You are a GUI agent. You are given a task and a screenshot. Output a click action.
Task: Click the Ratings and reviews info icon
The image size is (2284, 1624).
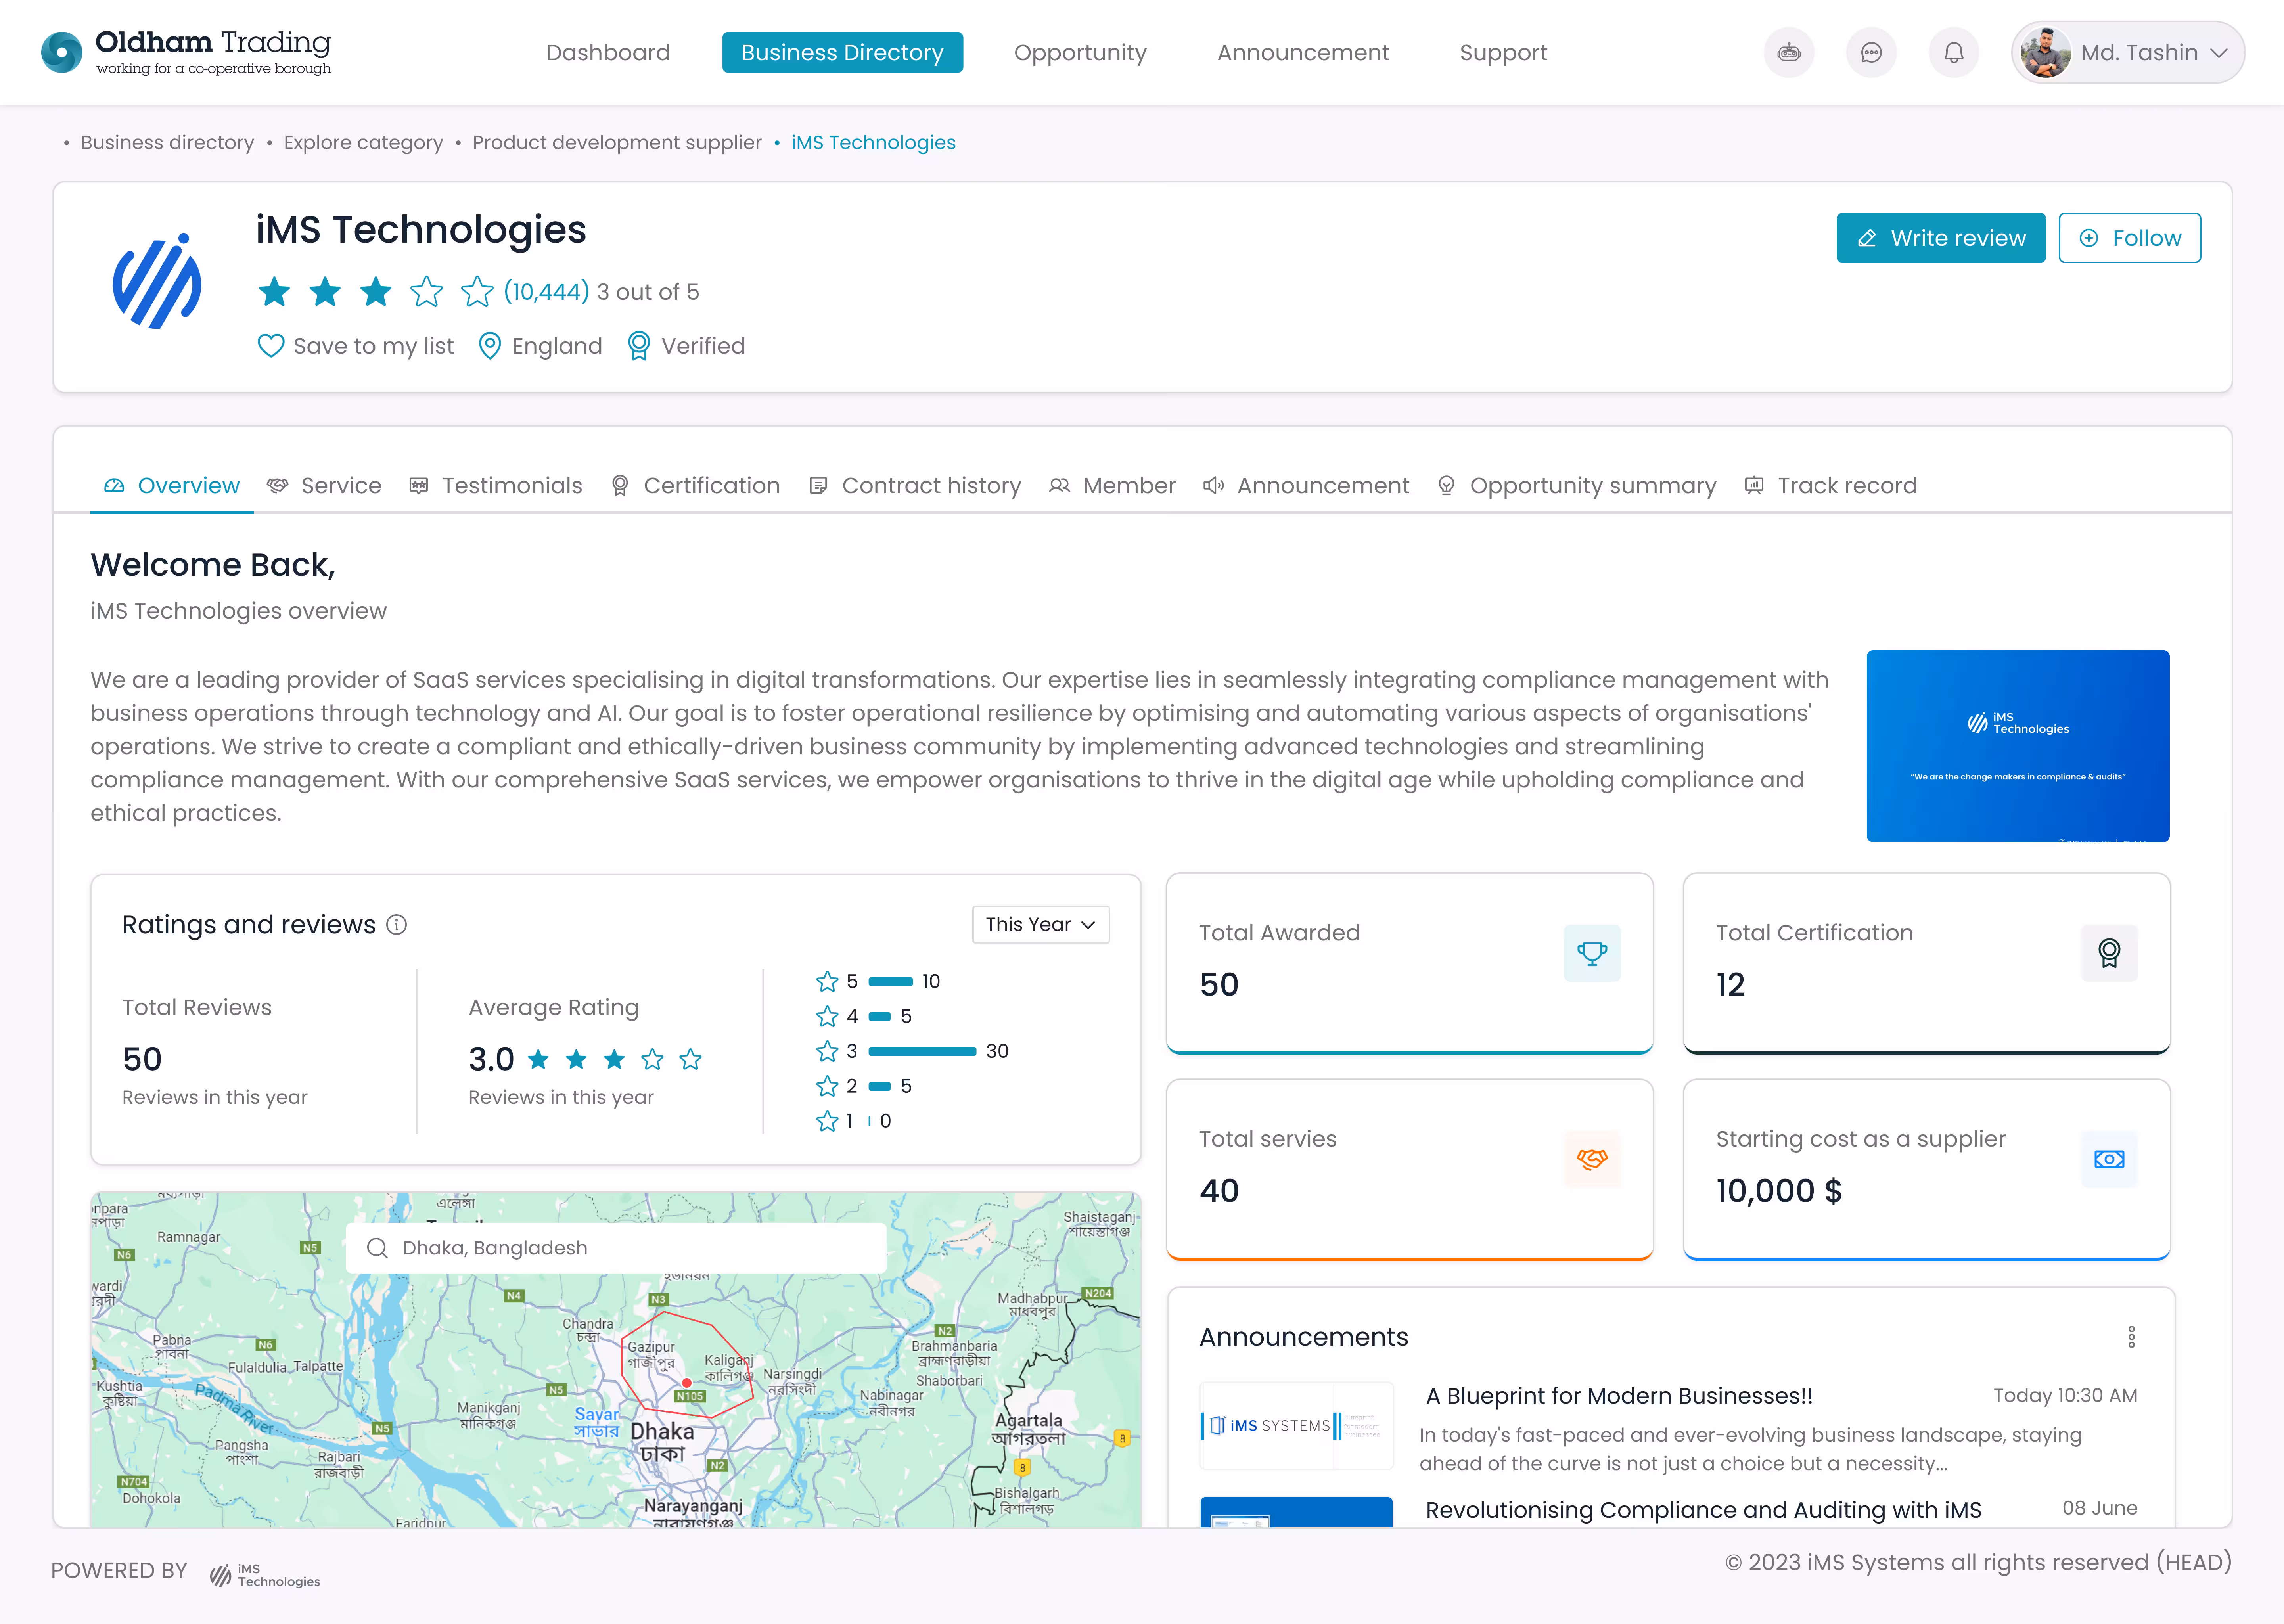pos(397,925)
